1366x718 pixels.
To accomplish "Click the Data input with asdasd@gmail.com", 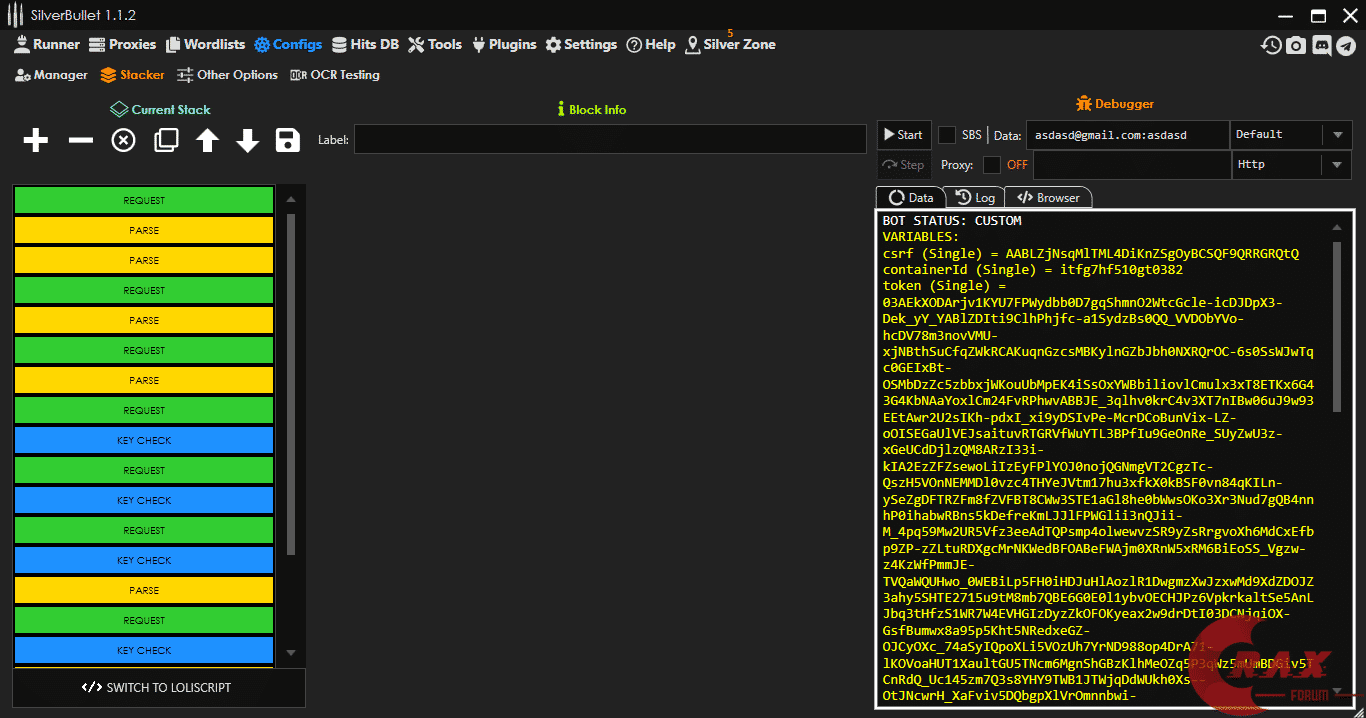I will click(1127, 135).
